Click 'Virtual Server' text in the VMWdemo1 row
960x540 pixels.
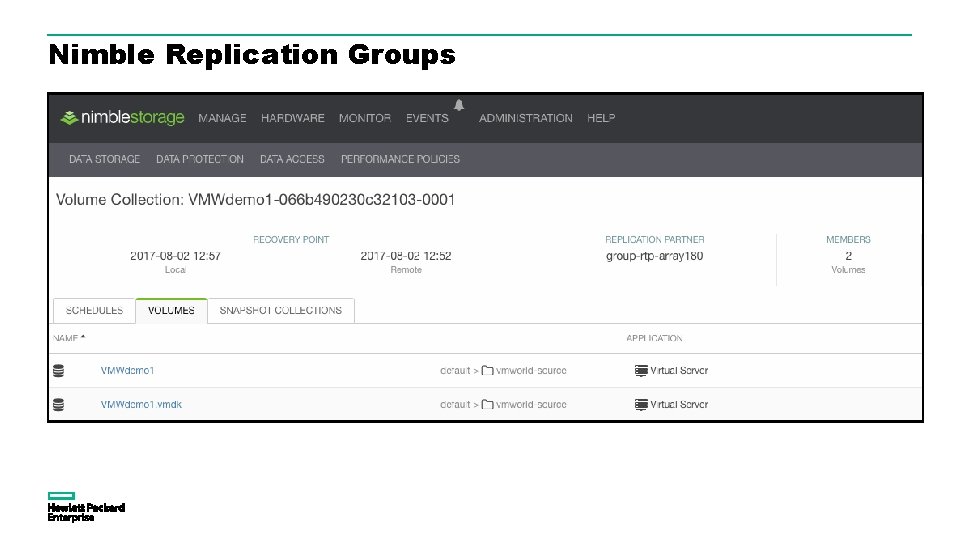[679, 370]
